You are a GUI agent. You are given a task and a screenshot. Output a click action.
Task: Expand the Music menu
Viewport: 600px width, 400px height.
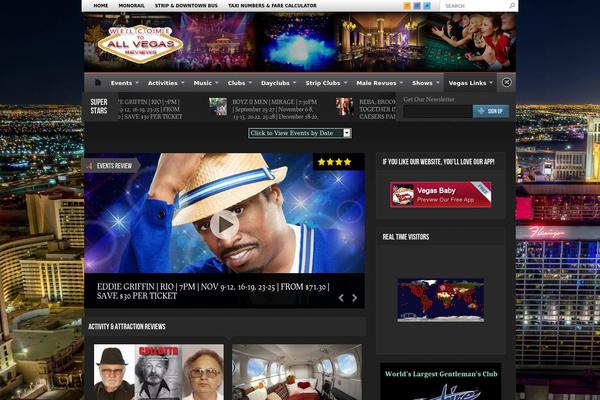tap(206, 83)
